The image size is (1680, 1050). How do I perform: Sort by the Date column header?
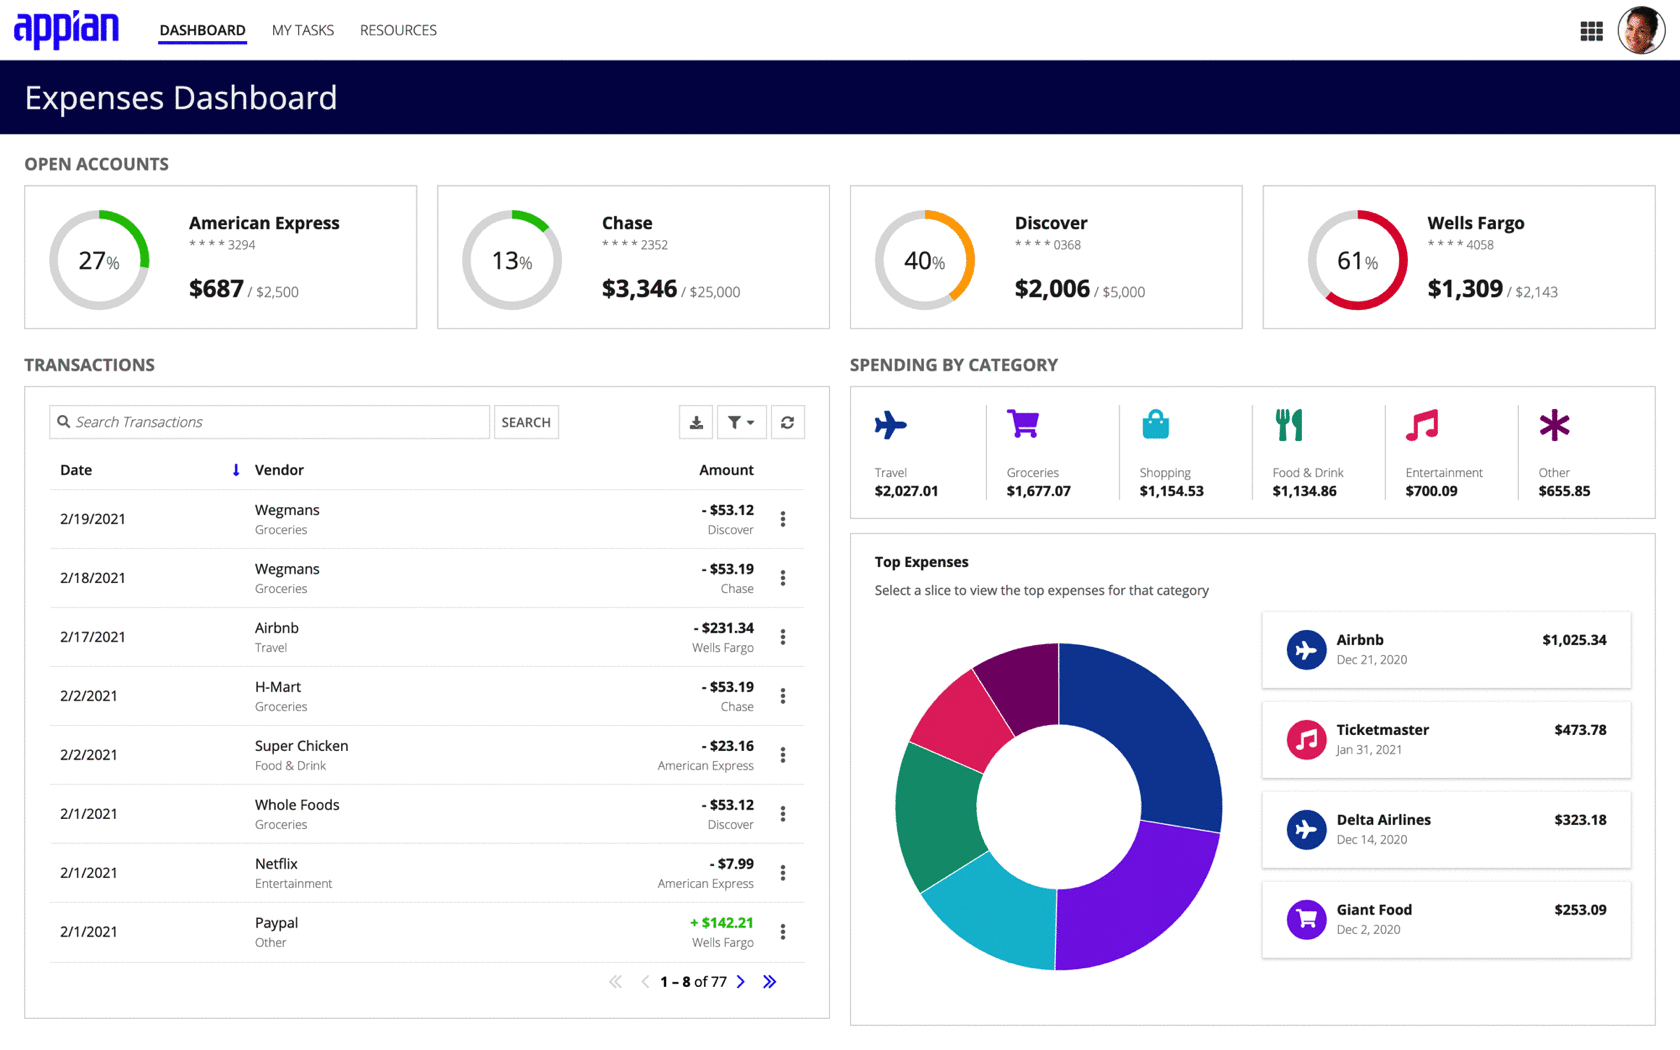[76, 470]
